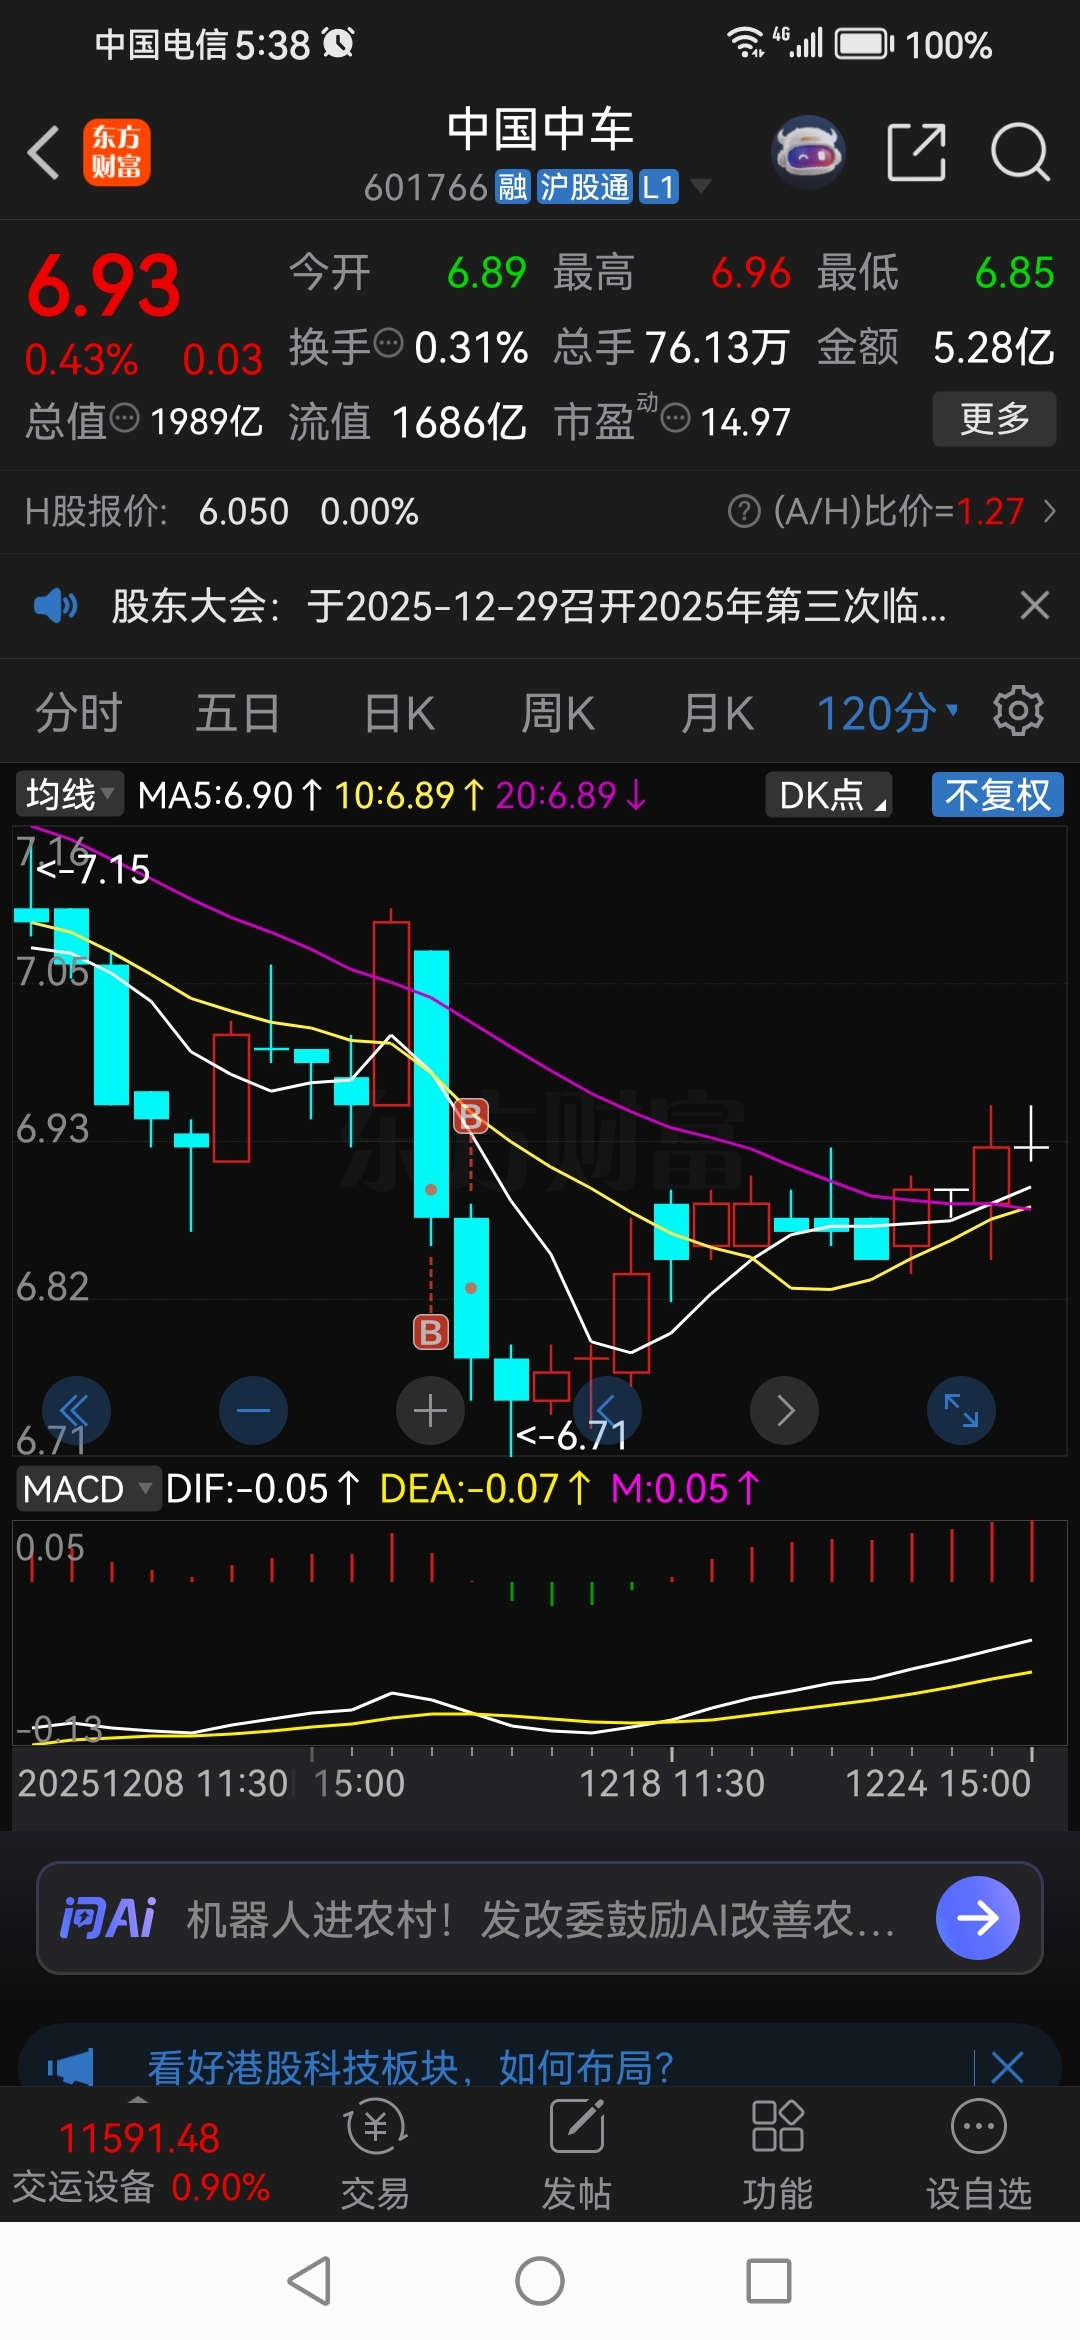Tap the promo megaphone icon

70,2066
